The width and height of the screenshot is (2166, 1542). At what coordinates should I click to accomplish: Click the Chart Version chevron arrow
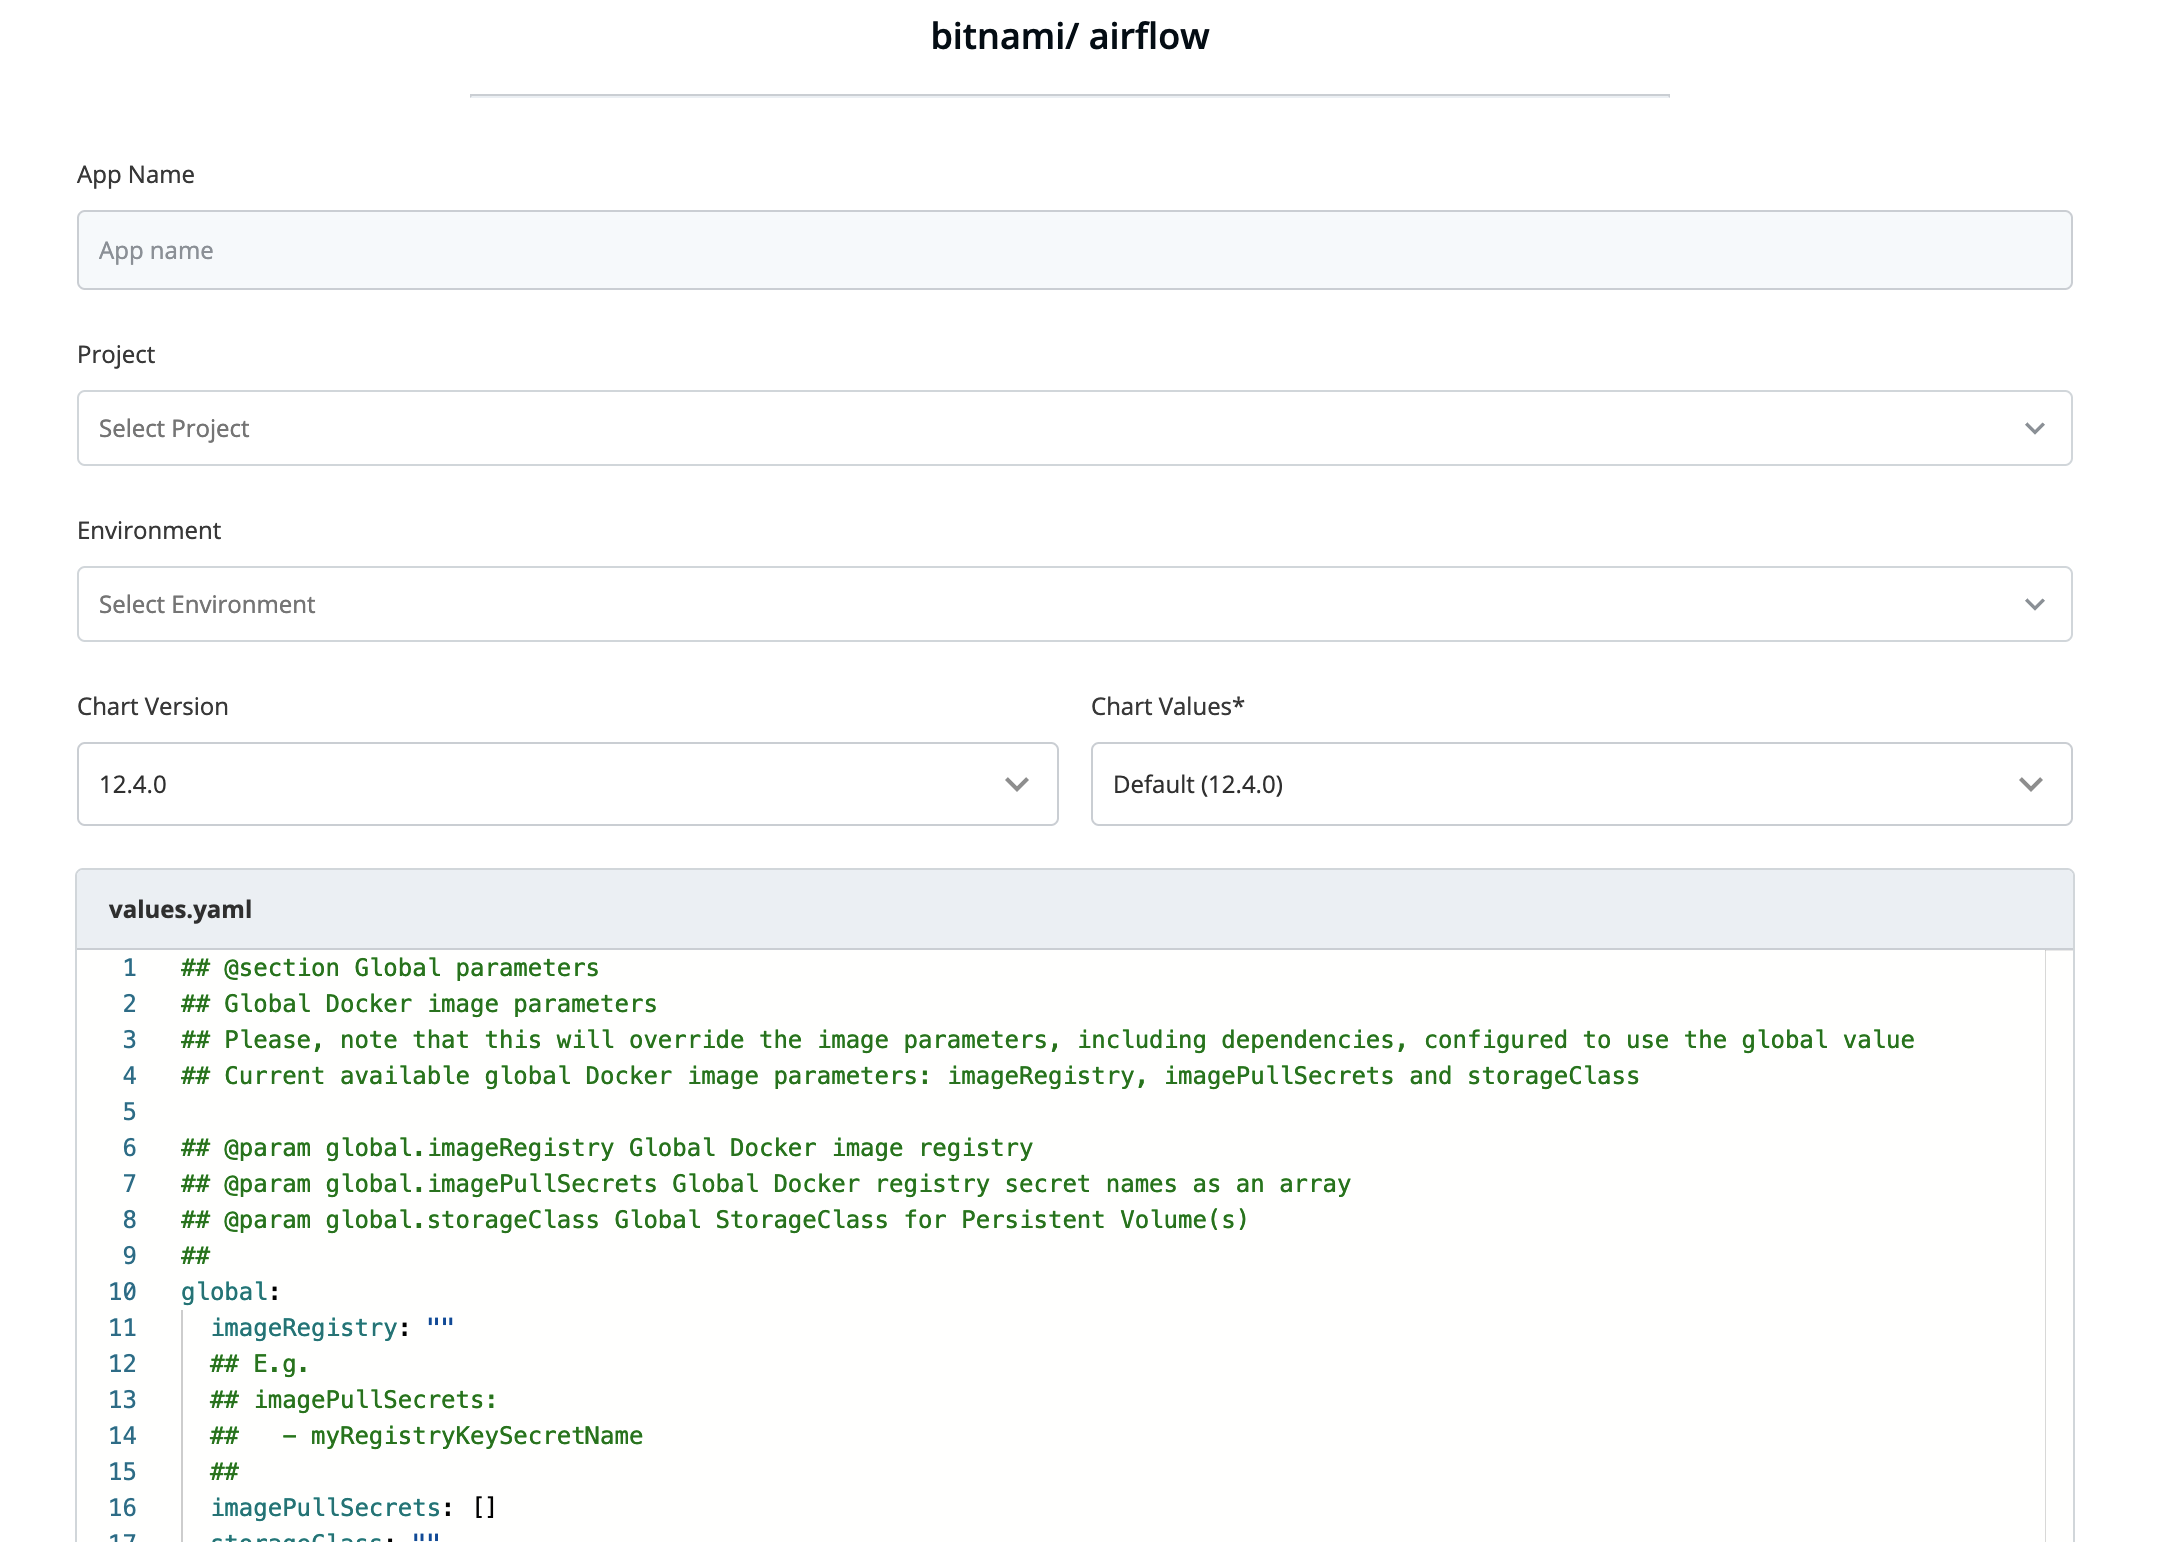point(1016,784)
